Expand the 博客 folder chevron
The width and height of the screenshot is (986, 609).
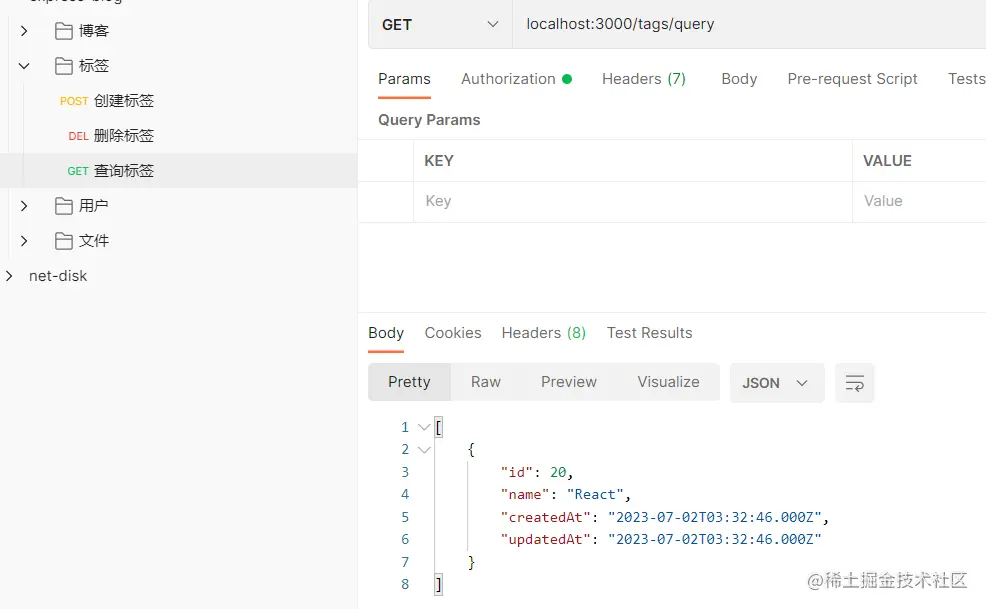(x=24, y=31)
